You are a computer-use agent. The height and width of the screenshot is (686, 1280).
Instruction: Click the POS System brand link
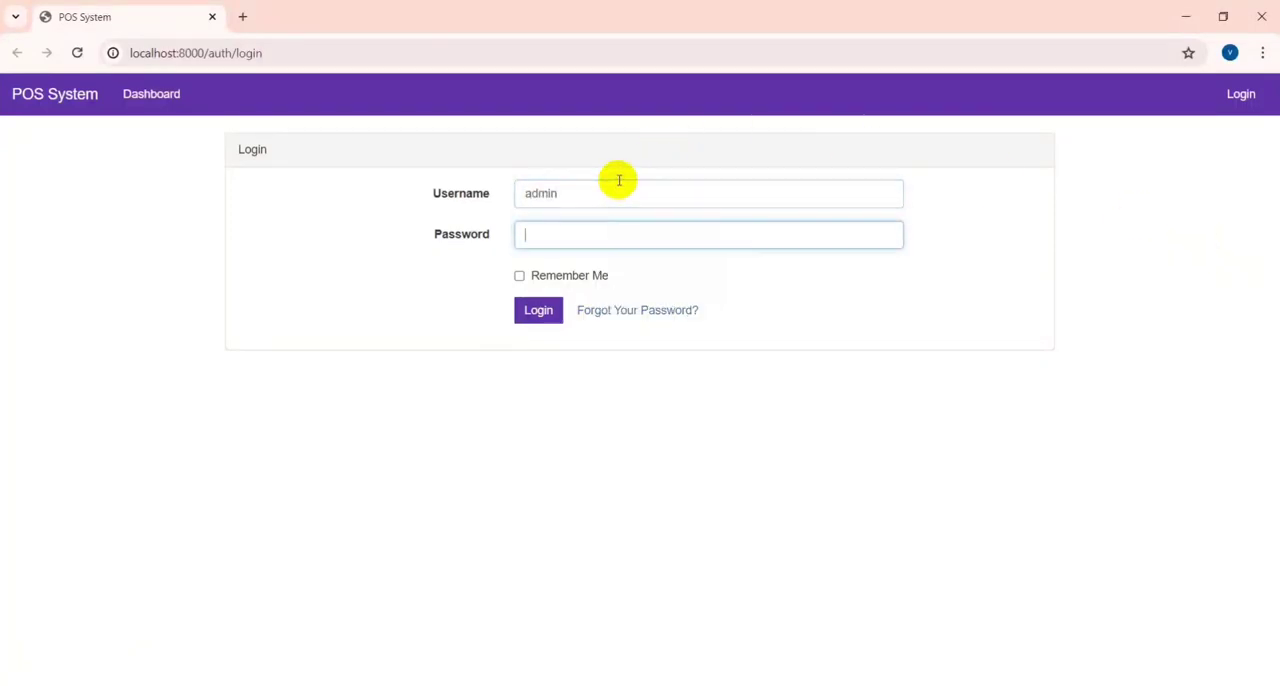tap(55, 94)
